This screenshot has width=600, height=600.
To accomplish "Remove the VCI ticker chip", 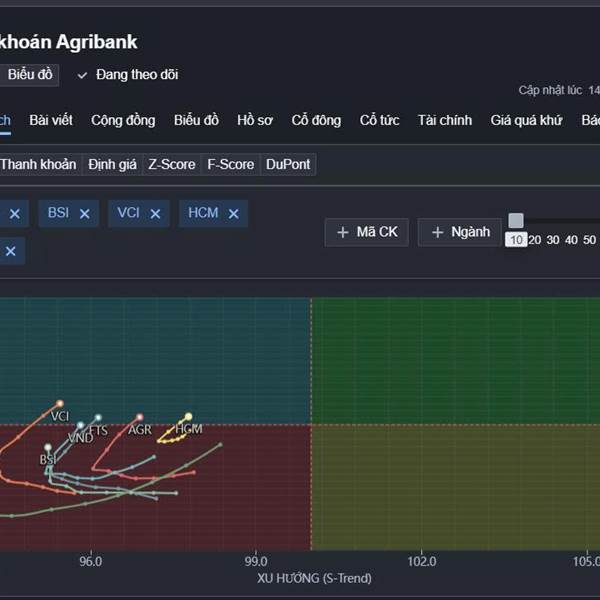I will (155, 214).
